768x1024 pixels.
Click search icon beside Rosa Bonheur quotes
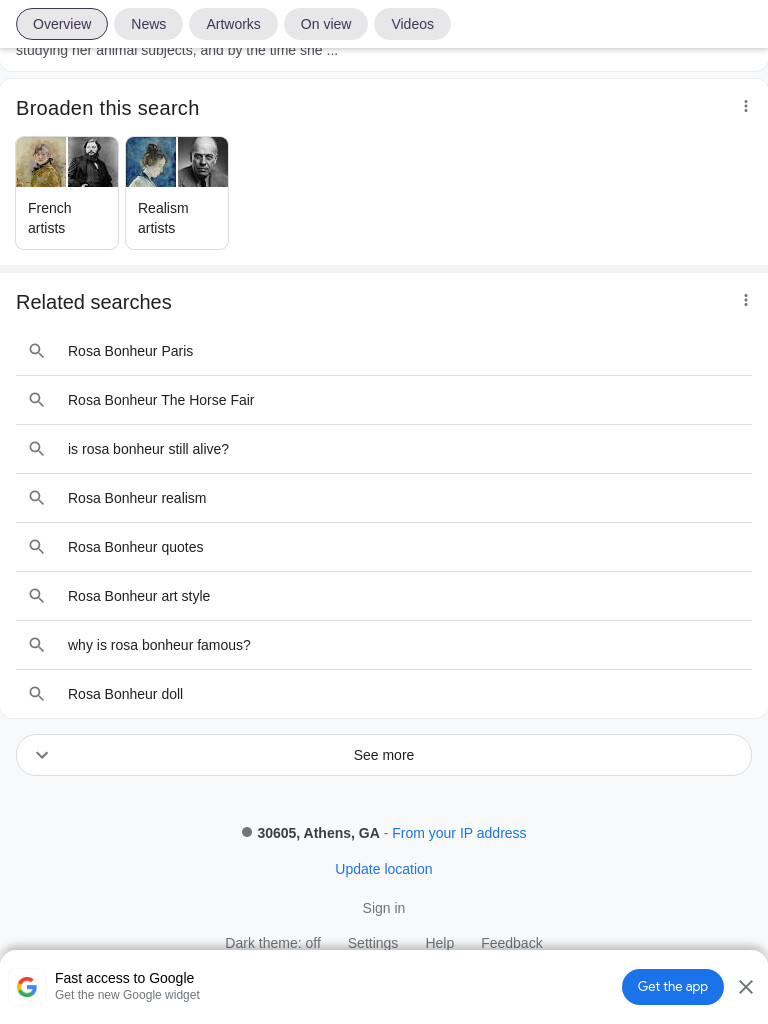pos(37,547)
